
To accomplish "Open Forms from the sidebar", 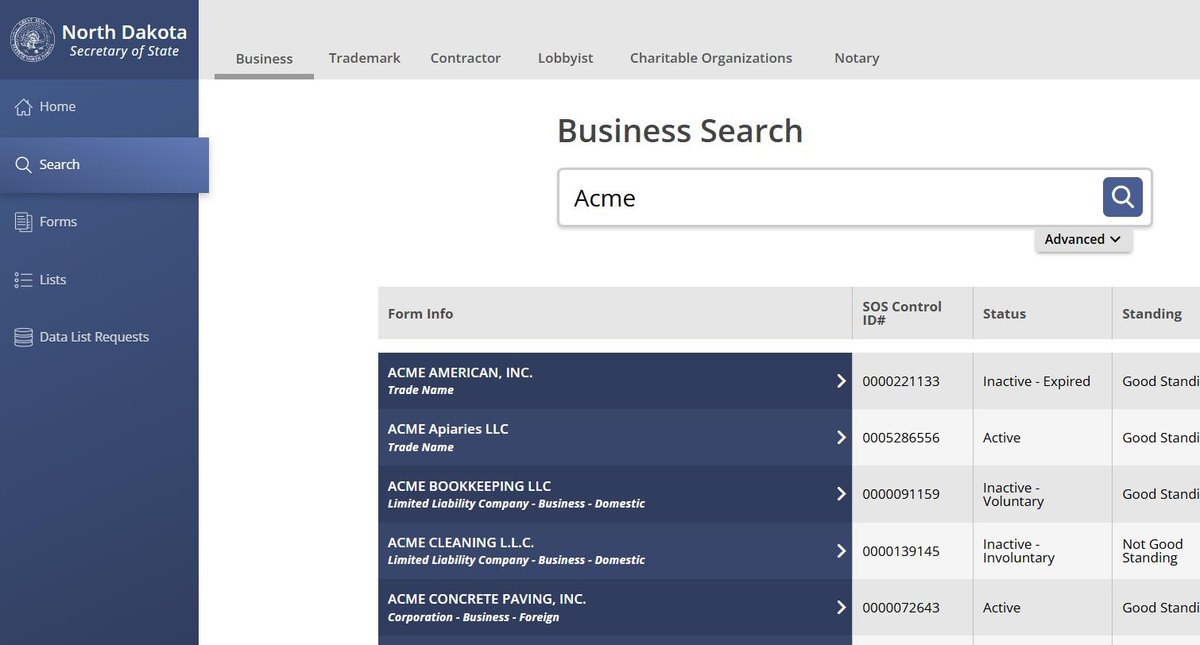I will click(99, 222).
